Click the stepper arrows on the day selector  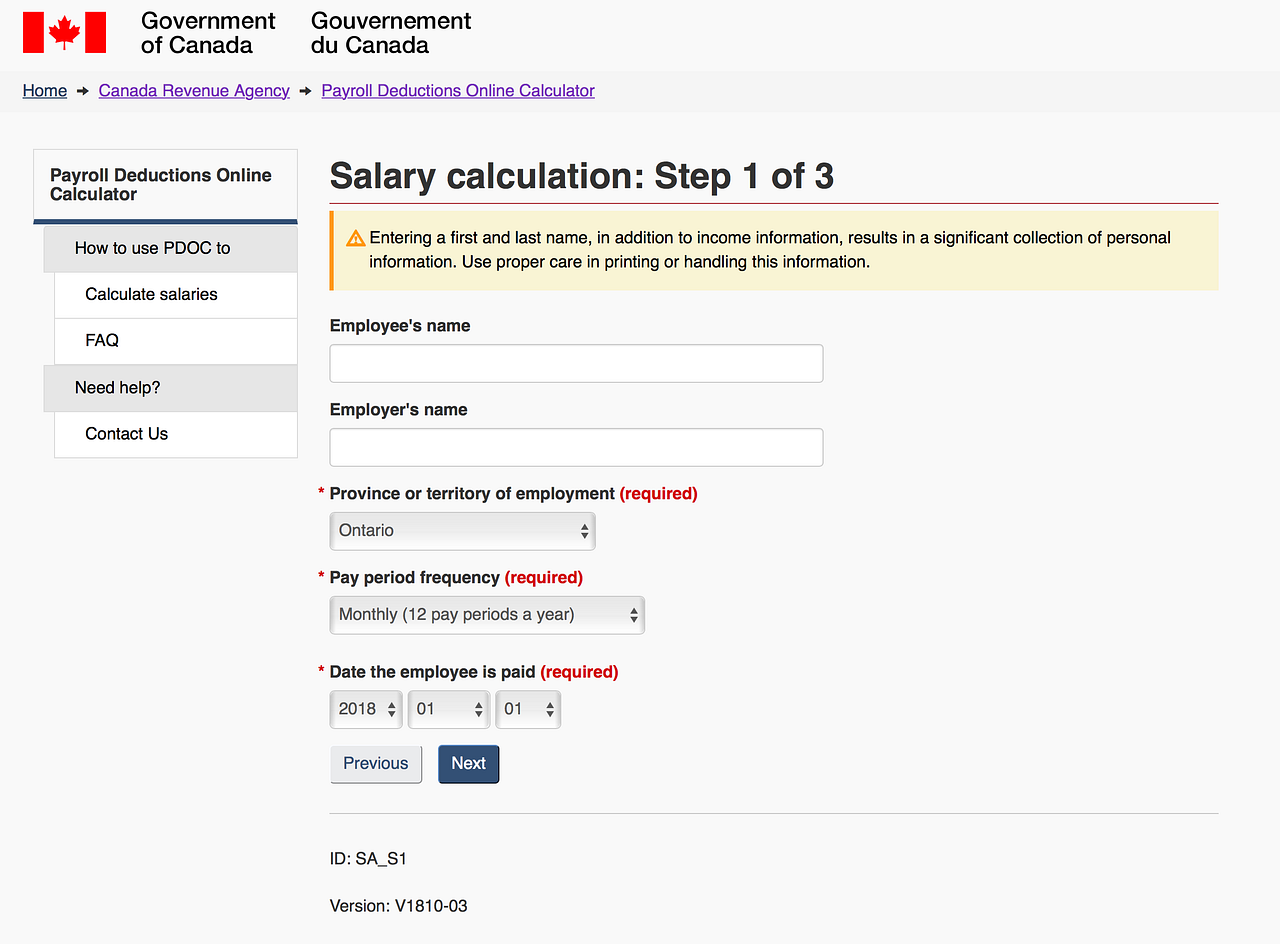(548, 709)
